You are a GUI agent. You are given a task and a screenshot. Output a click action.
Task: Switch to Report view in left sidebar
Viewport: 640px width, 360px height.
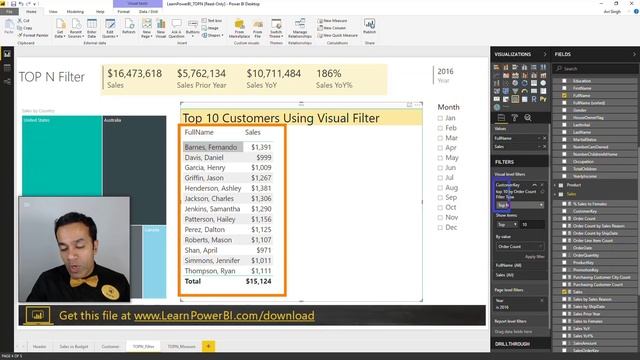click(x=7, y=53)
